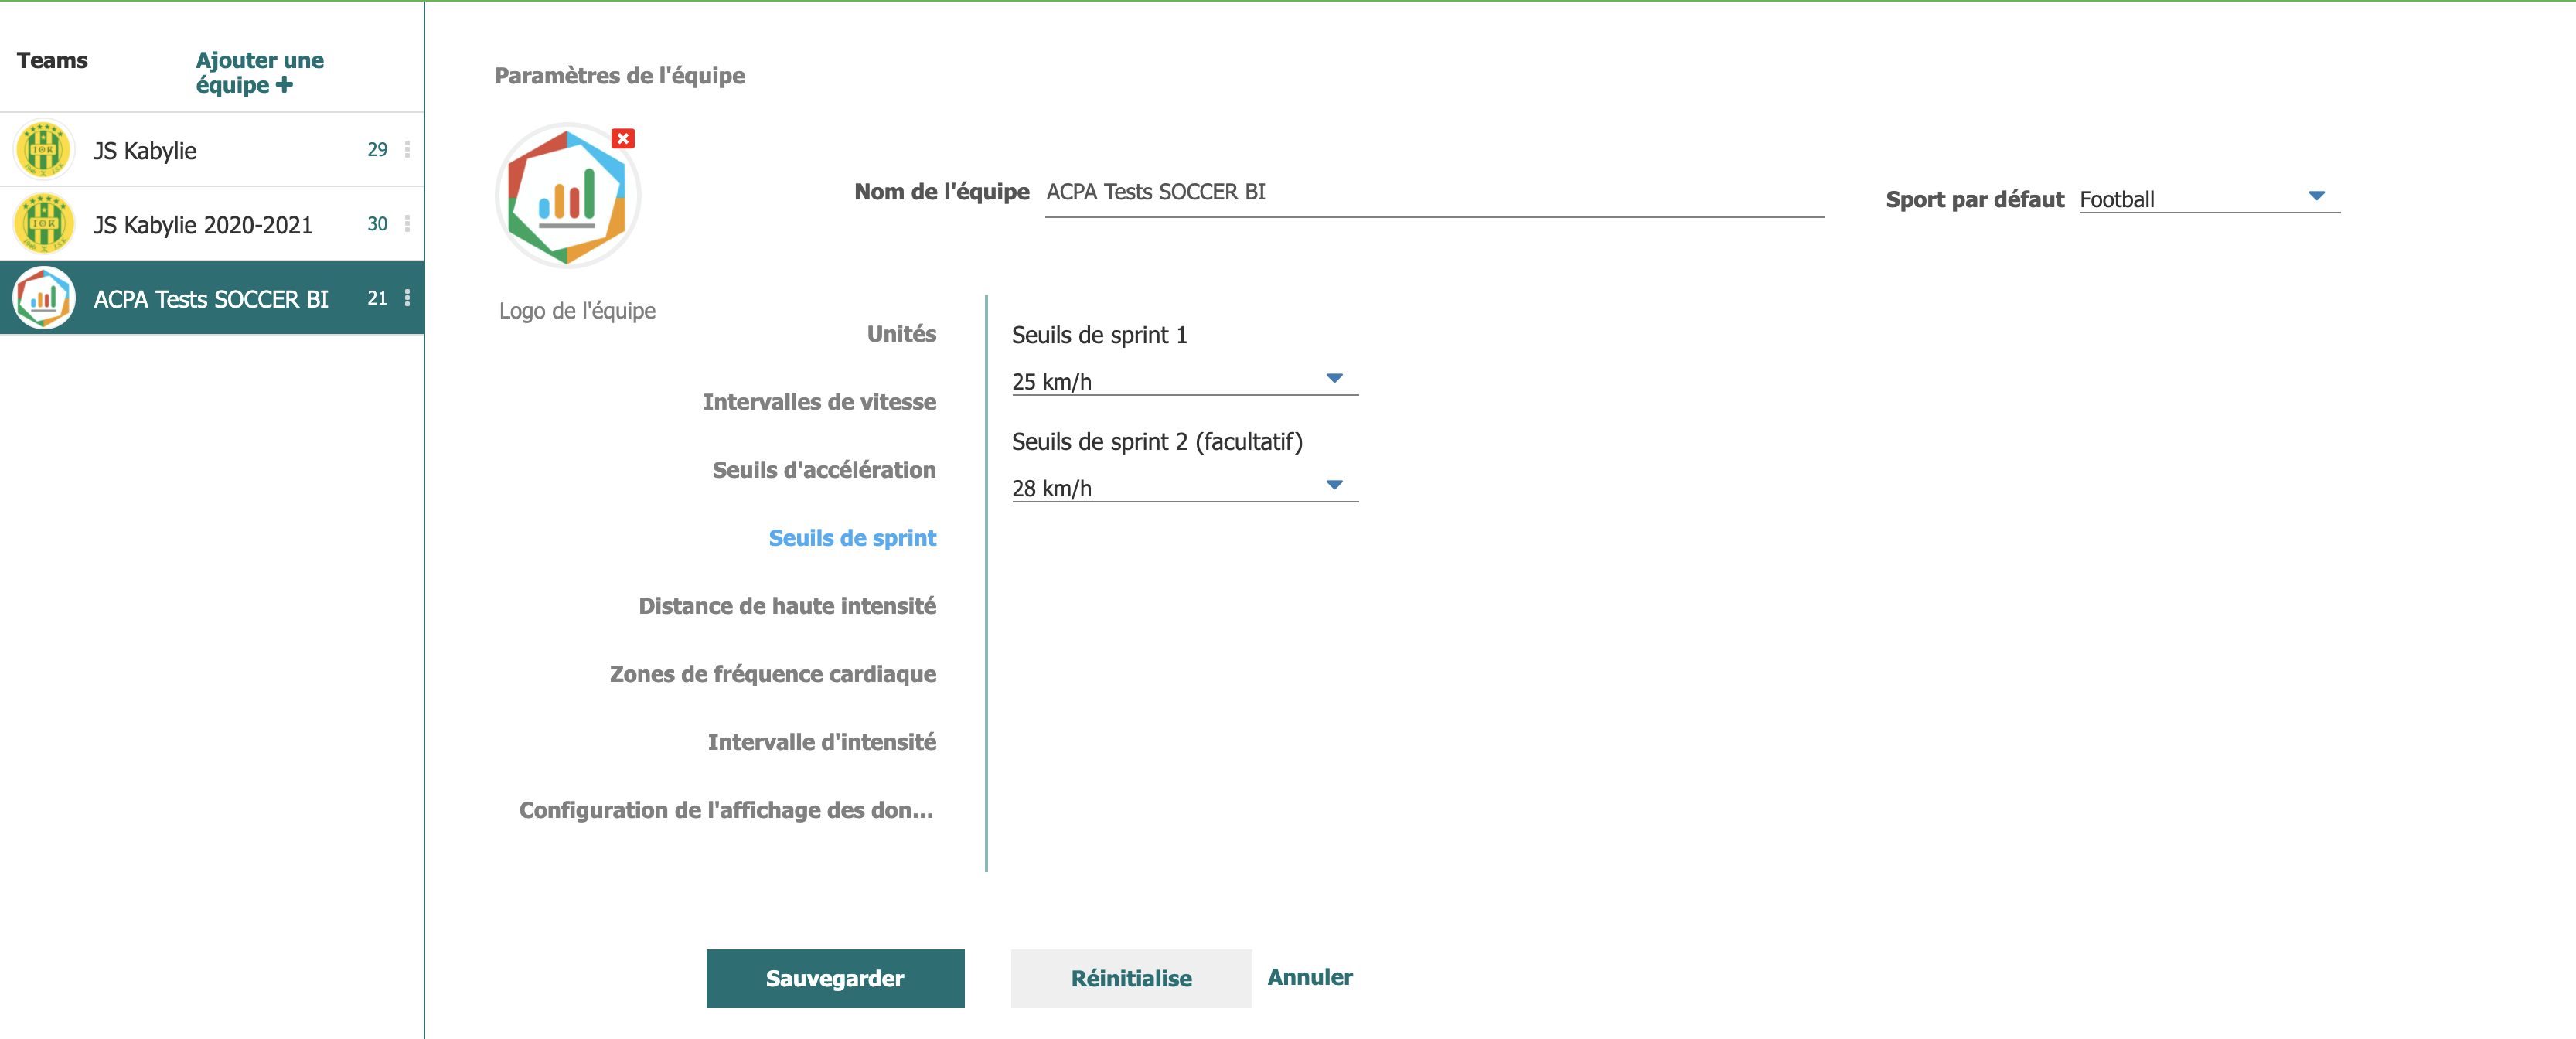
Task: Open JS Kabylie team options menu
Action: pos(407,149)
